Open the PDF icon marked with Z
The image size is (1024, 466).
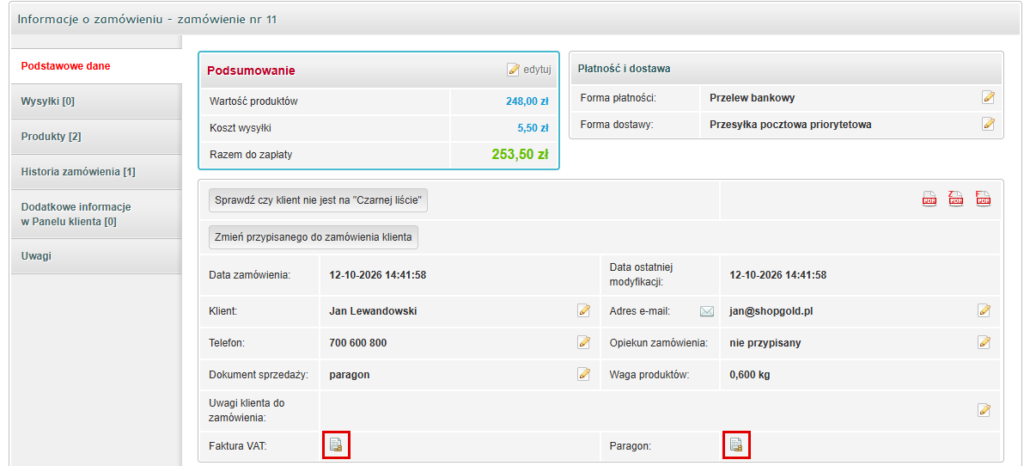(x=956, y=198)
